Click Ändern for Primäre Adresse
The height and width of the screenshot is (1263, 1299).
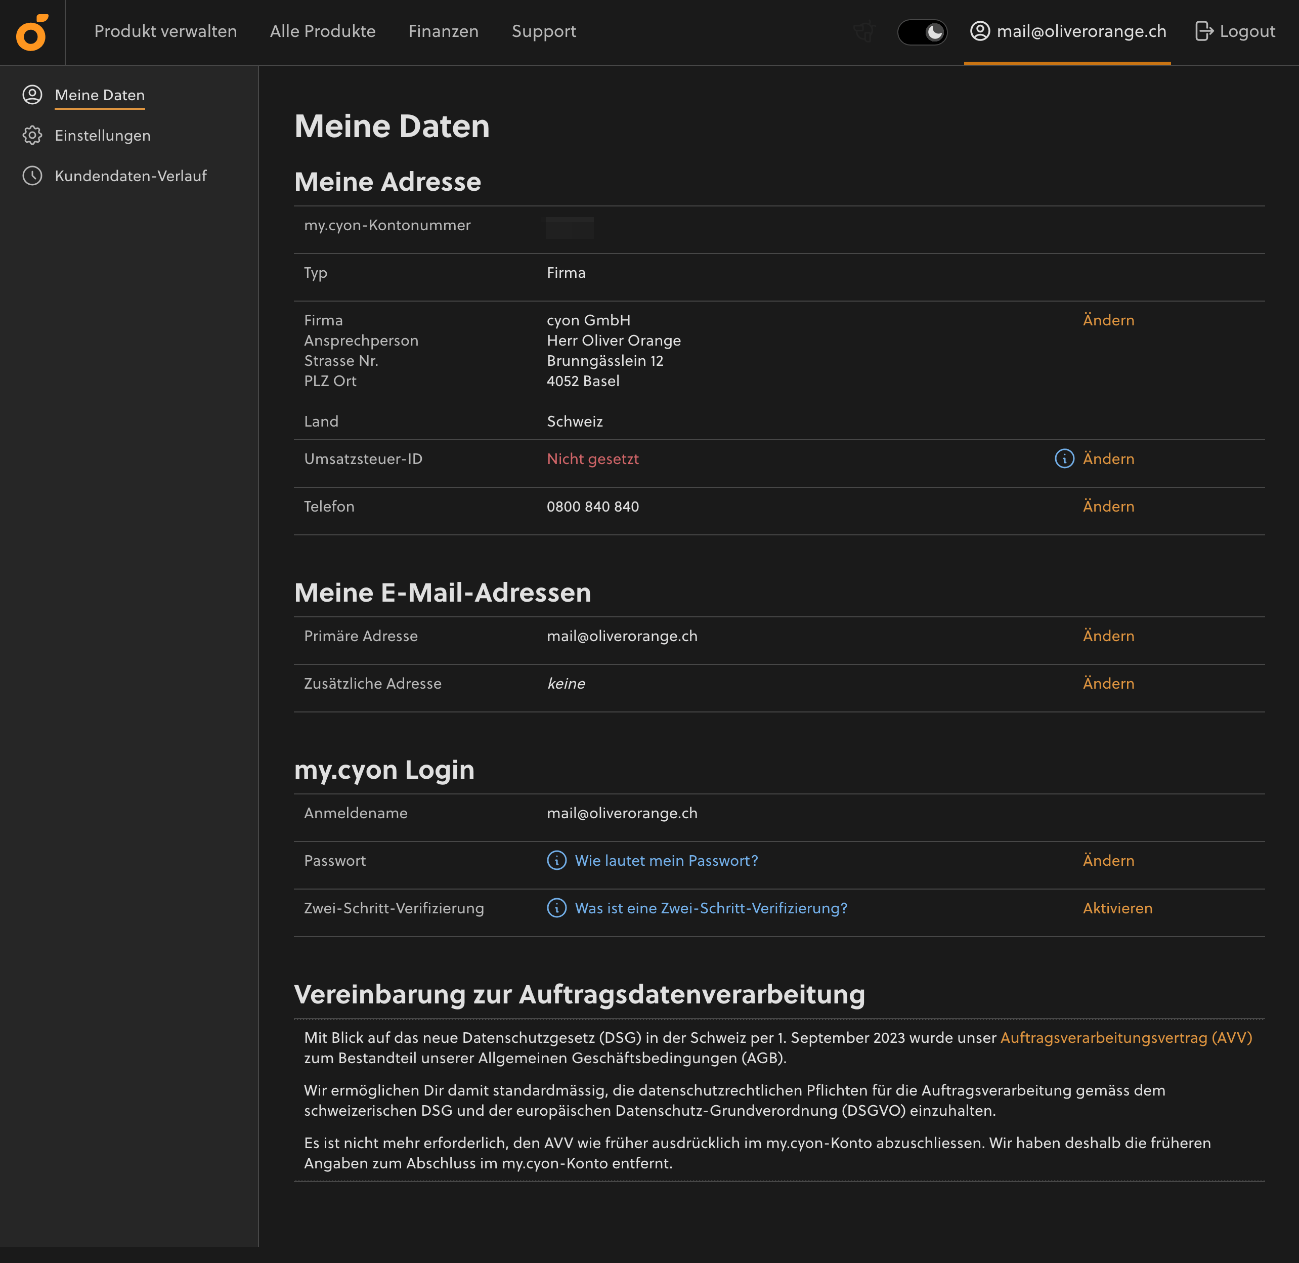(1108, 636)
